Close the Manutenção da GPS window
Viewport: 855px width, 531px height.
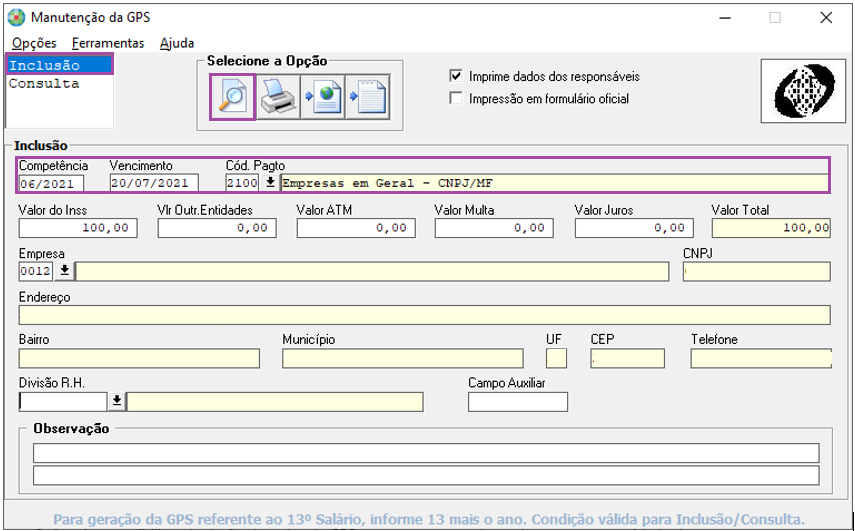point(826,17)
